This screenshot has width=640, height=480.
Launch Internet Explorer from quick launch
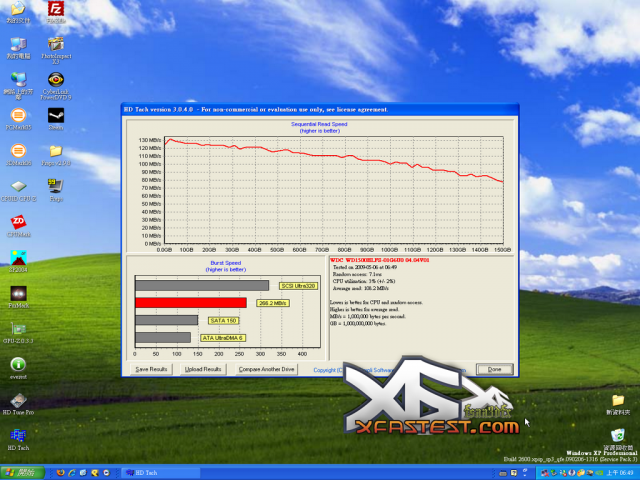(x=72, y=473)
